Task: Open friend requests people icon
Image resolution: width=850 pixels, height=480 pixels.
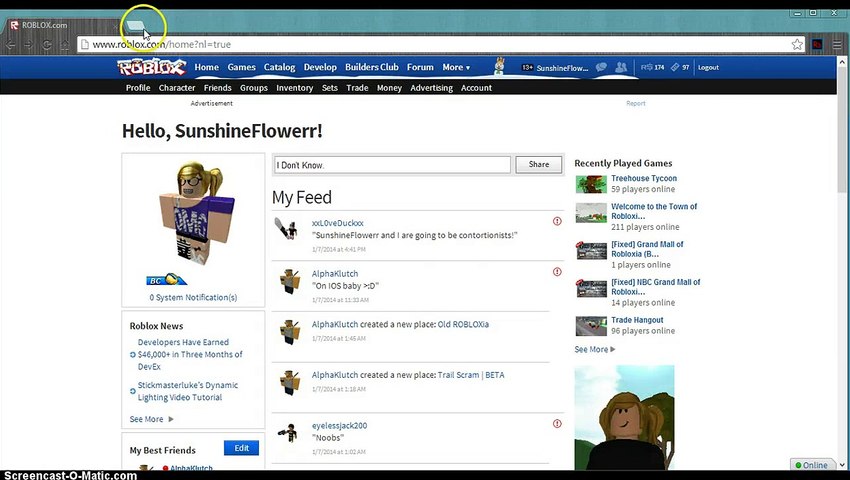Action: (621, 67)
